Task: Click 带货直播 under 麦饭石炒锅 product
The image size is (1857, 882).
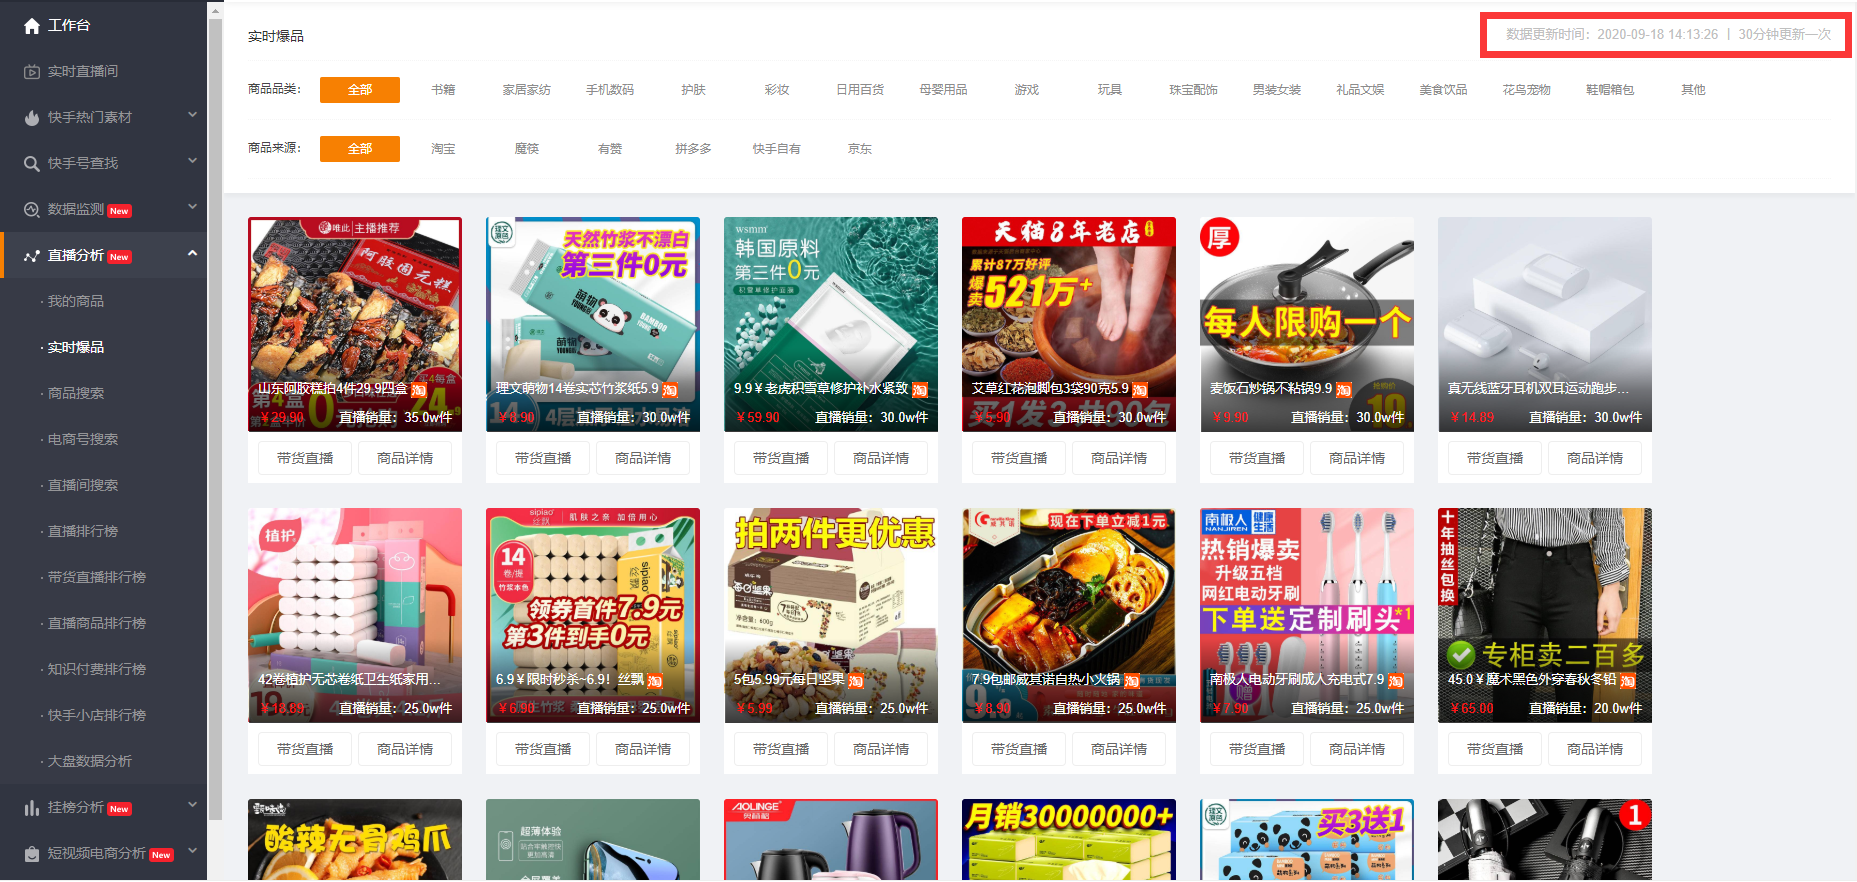Action: point(1257,458)
